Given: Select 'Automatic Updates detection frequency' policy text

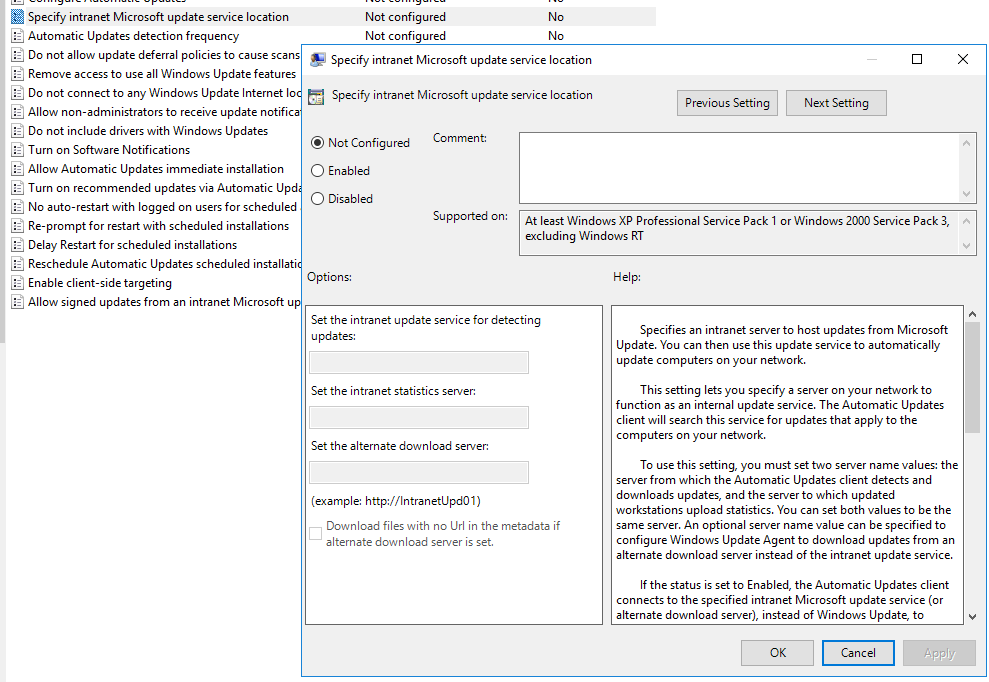Looking at the screenshot, I should click(133, 36).
